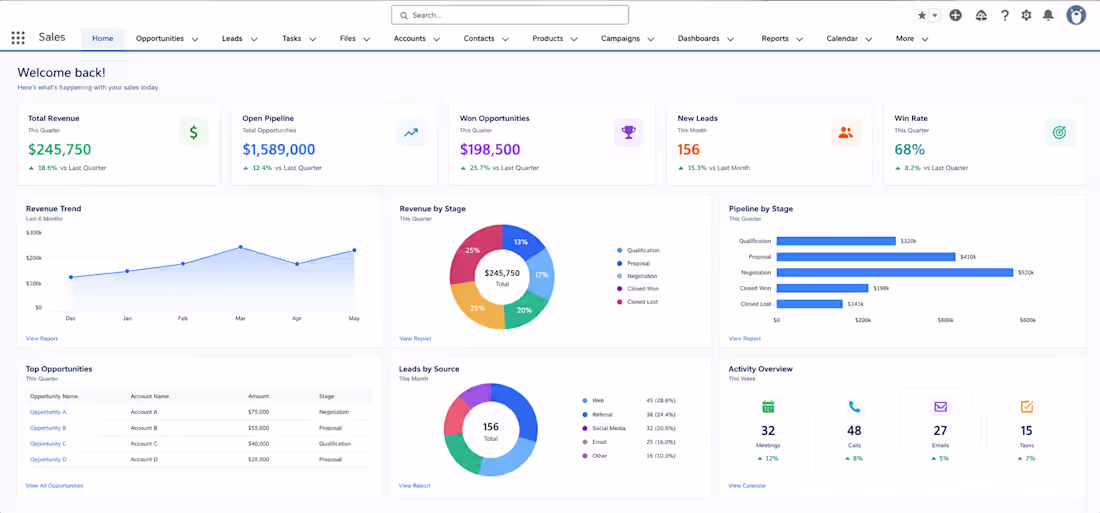Click the Proposal bar in Pipeline by Stage
The image size is (1100, 513).
[x=866, y=257]
